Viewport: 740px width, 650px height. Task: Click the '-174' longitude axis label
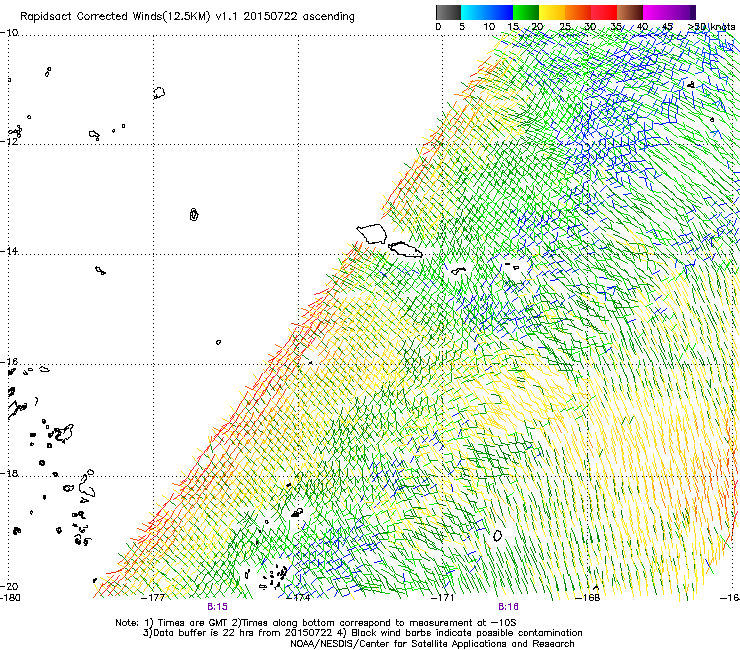pyautogui.click(x=298, y=598)
